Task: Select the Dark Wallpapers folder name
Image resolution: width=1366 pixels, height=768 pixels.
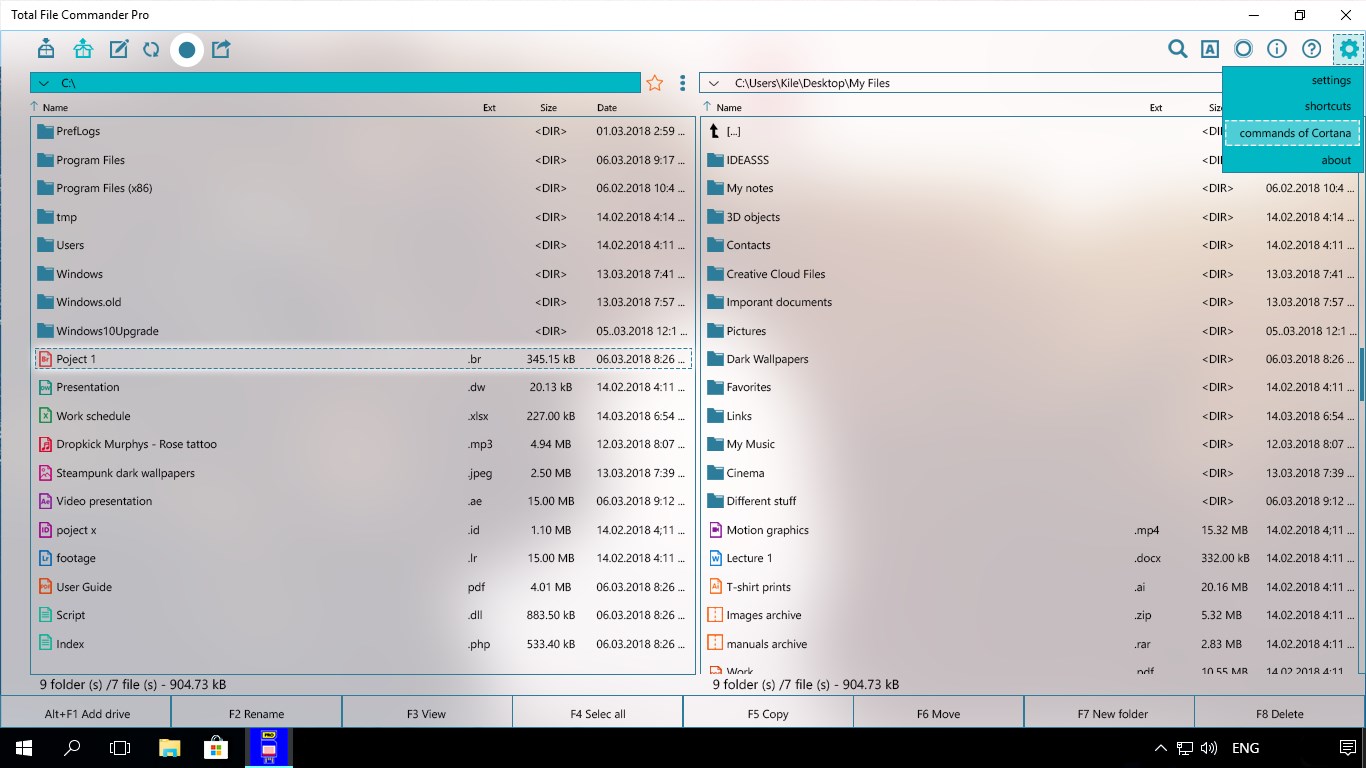Action: 767,359
